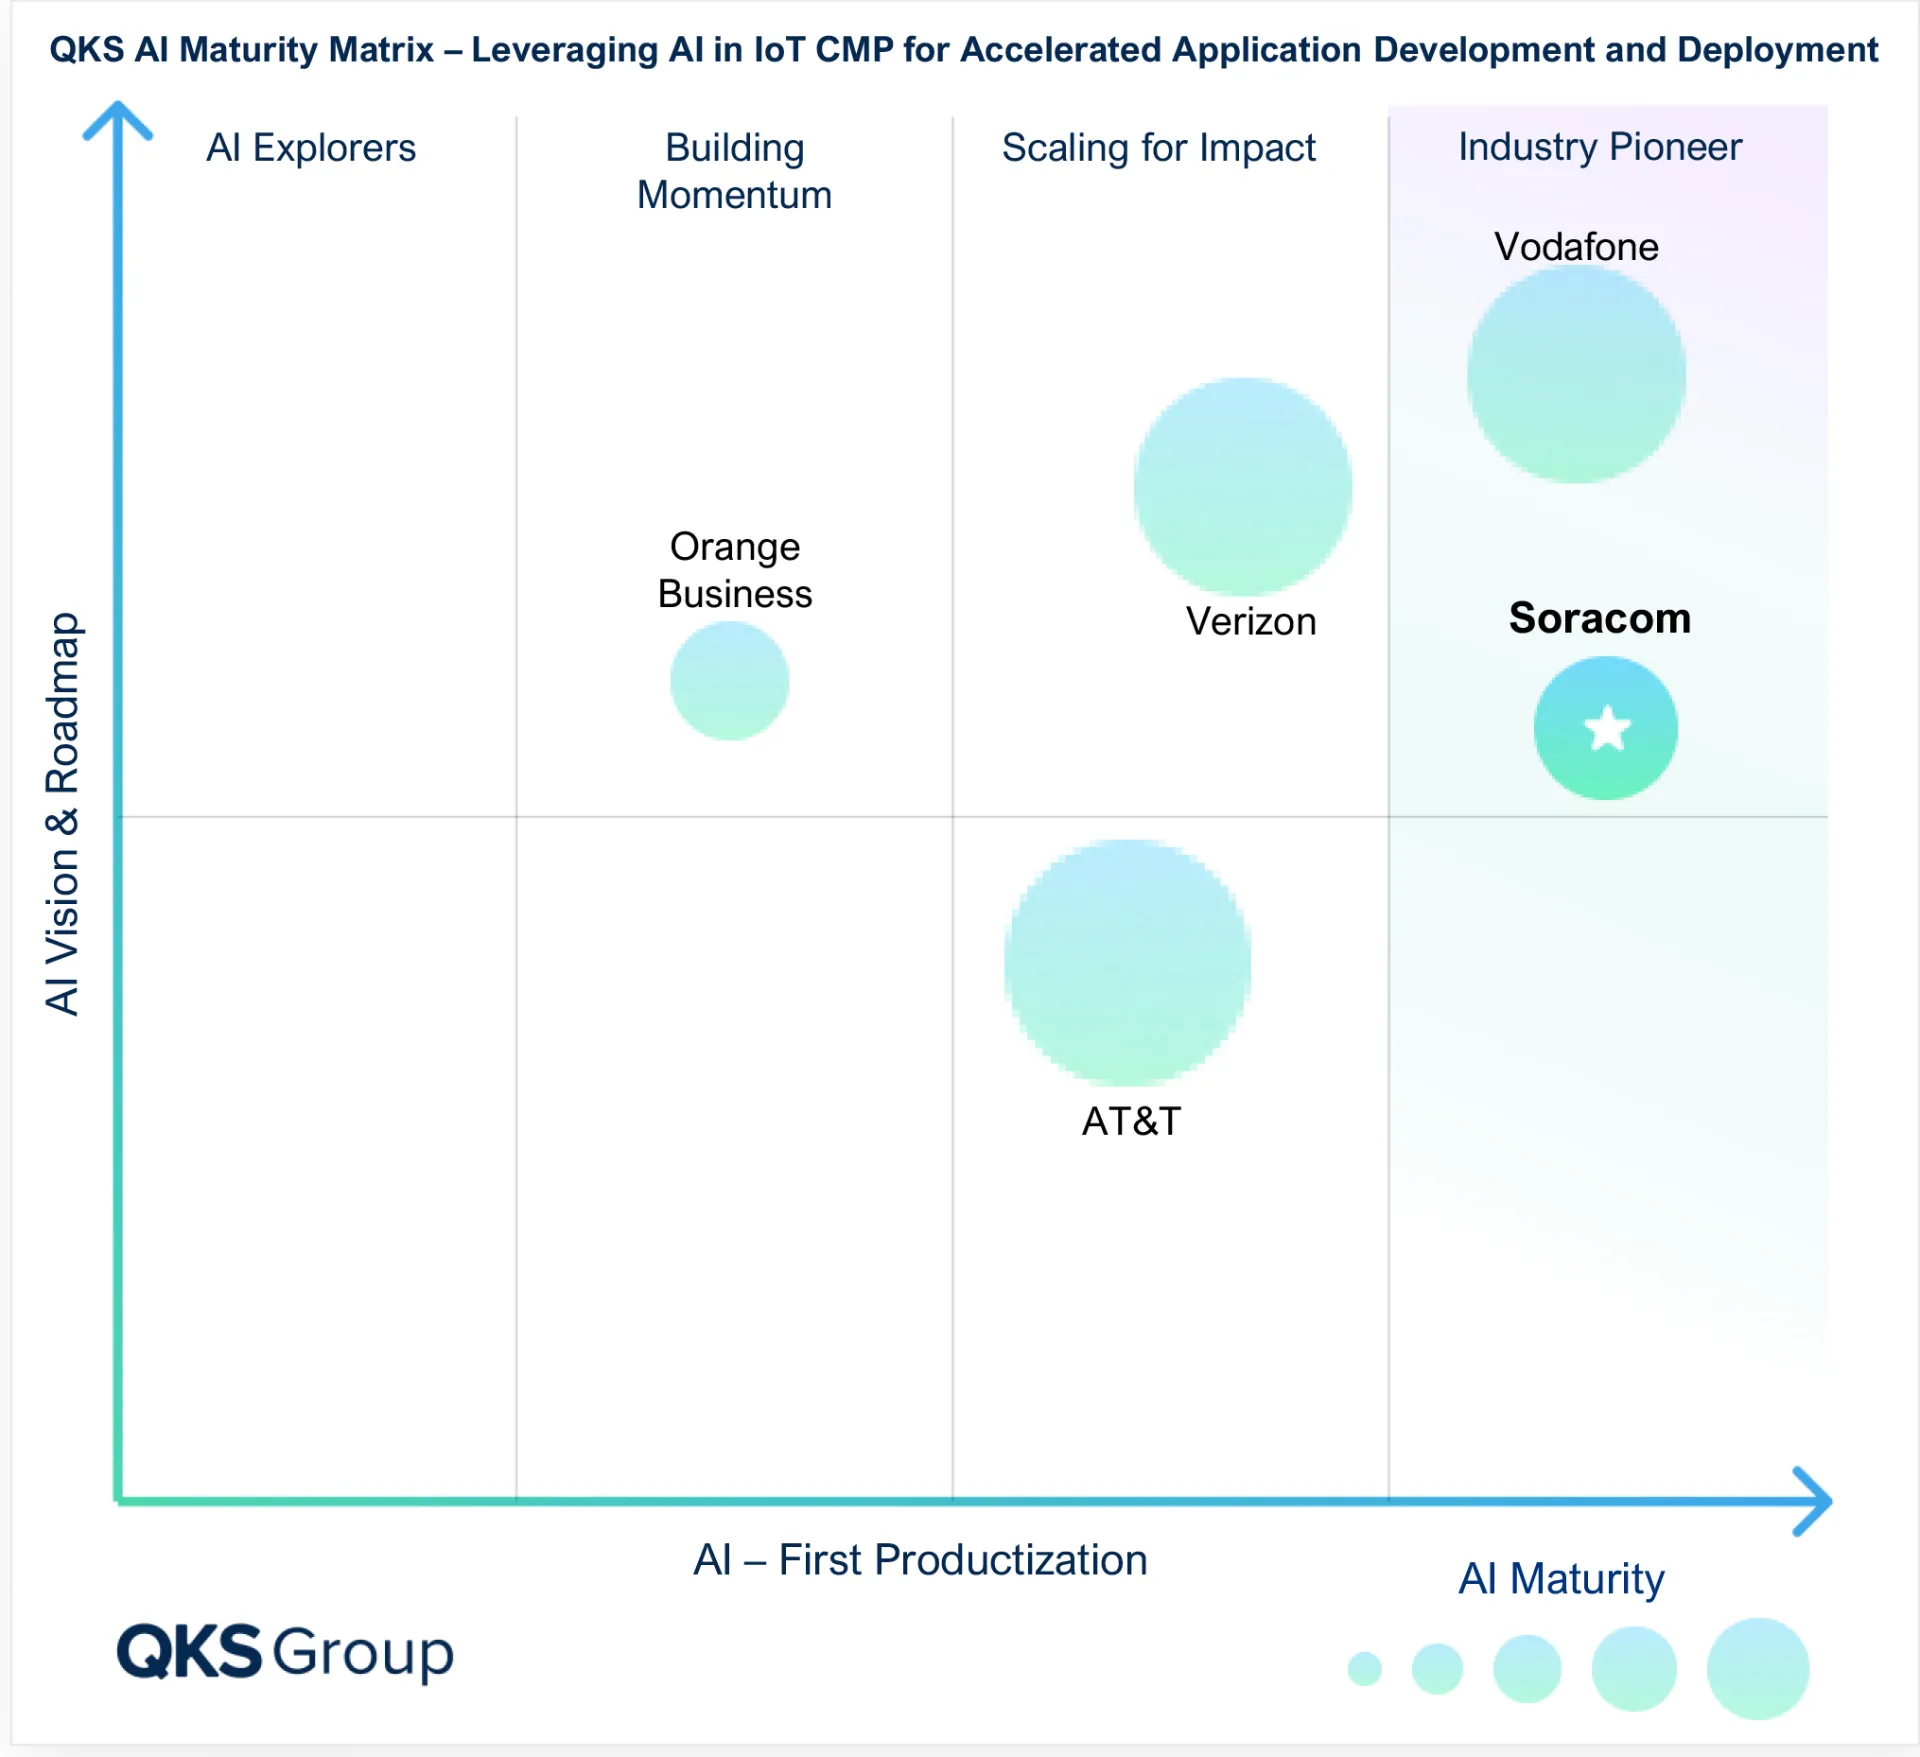Click the Soracom star bubble
Screen dimensions: 1920x1757
[x=1606, y=728]
